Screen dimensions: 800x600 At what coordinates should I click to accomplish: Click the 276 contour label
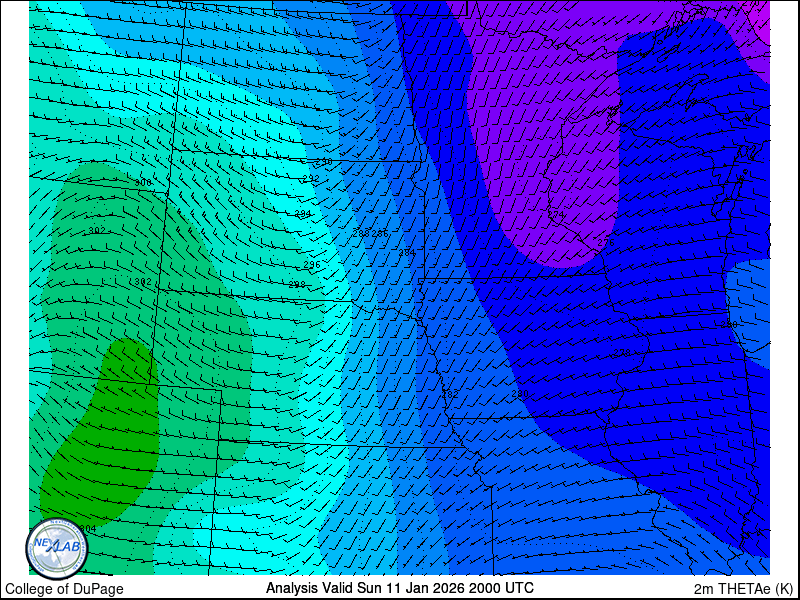[606, 242]
